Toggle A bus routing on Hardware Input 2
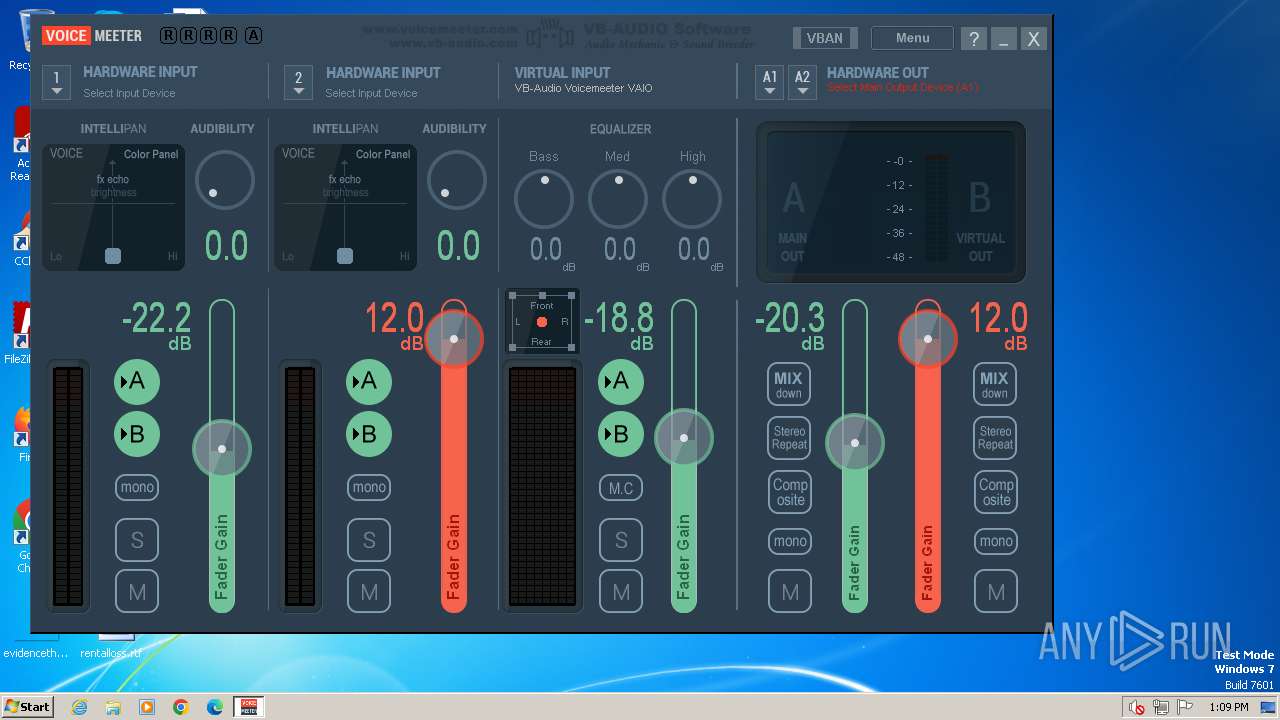Screen dimensions: 1280x720 point(369,381)
